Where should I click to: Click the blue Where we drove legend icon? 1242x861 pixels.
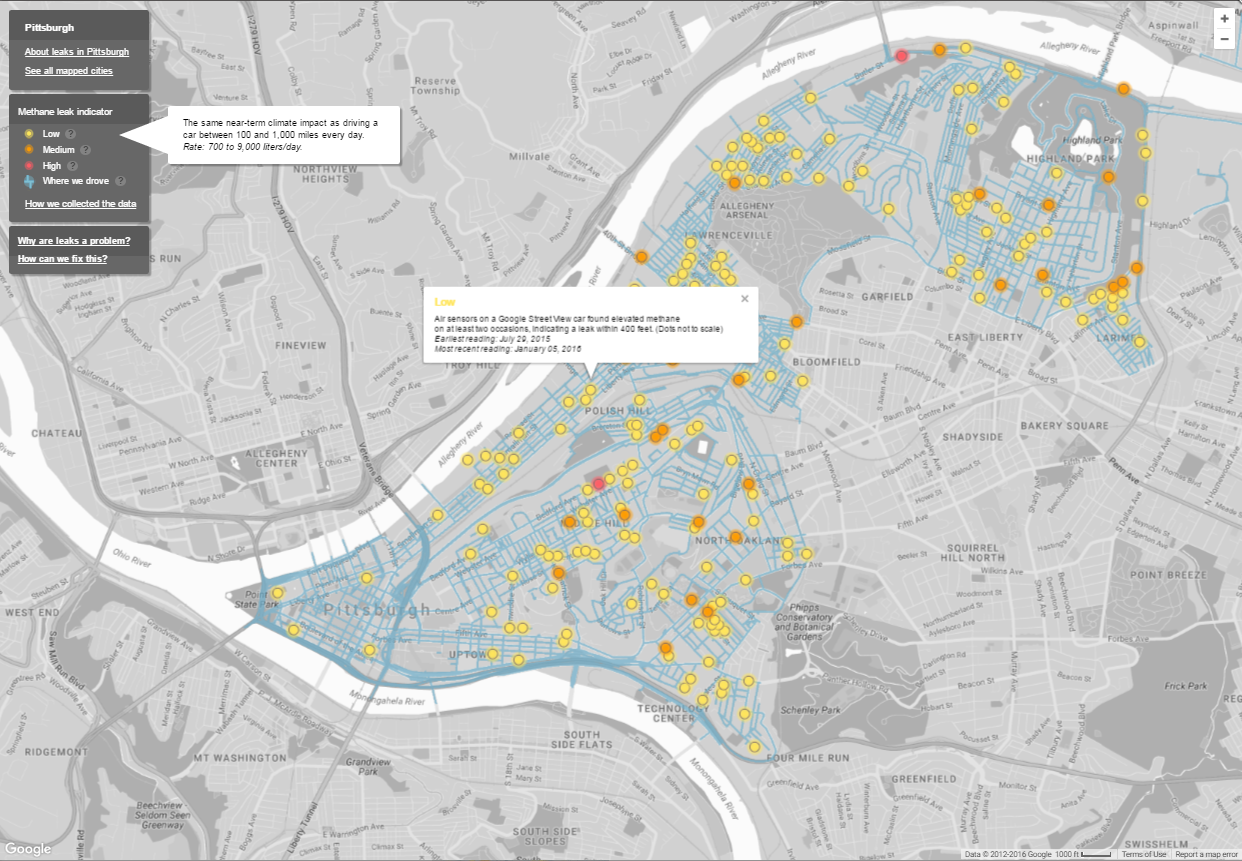29,181
